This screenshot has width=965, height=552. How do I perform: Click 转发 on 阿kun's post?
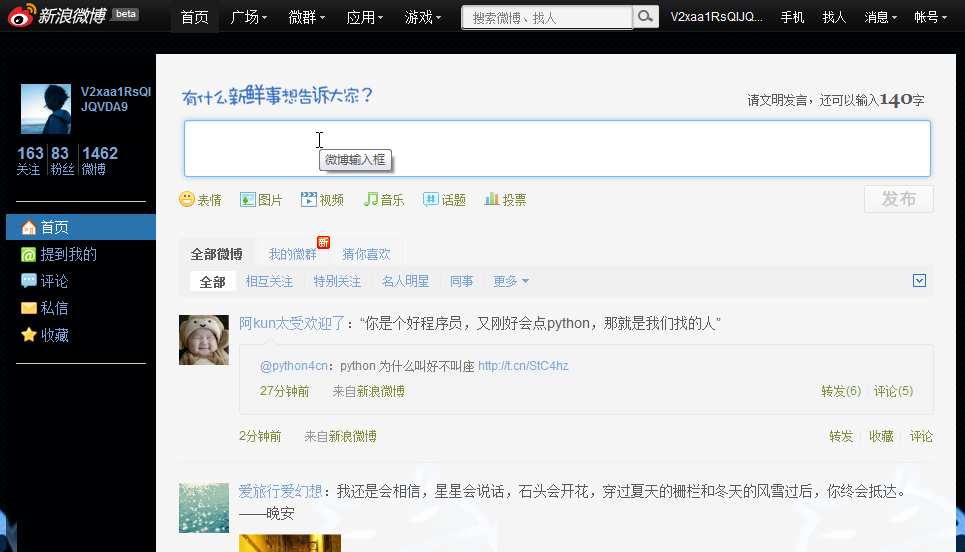[841, 436]
